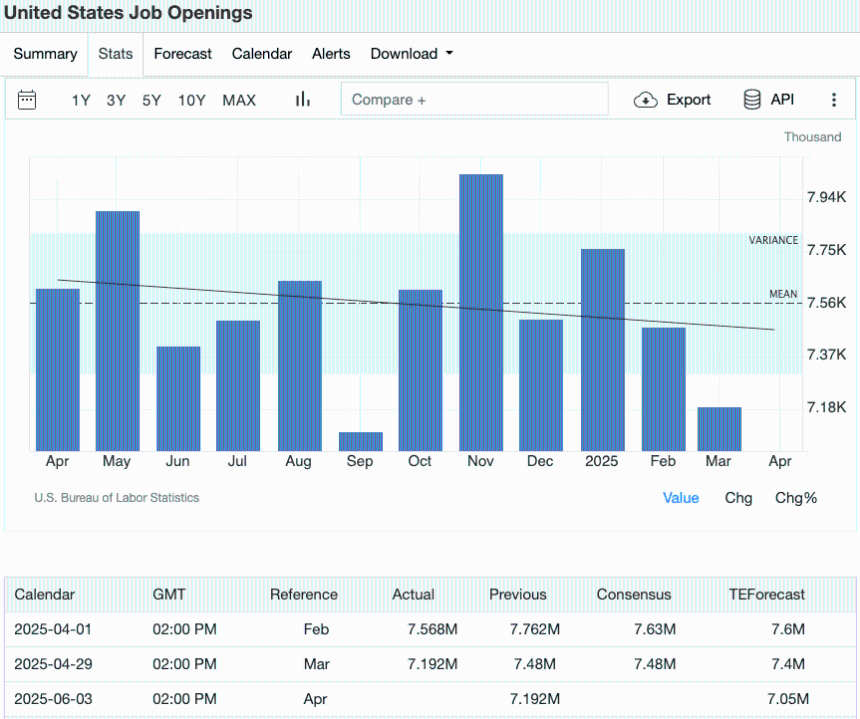The width and height of the screenshot is (860, 719).
Task: Select the 1Y time range
Action: (81, 100)
